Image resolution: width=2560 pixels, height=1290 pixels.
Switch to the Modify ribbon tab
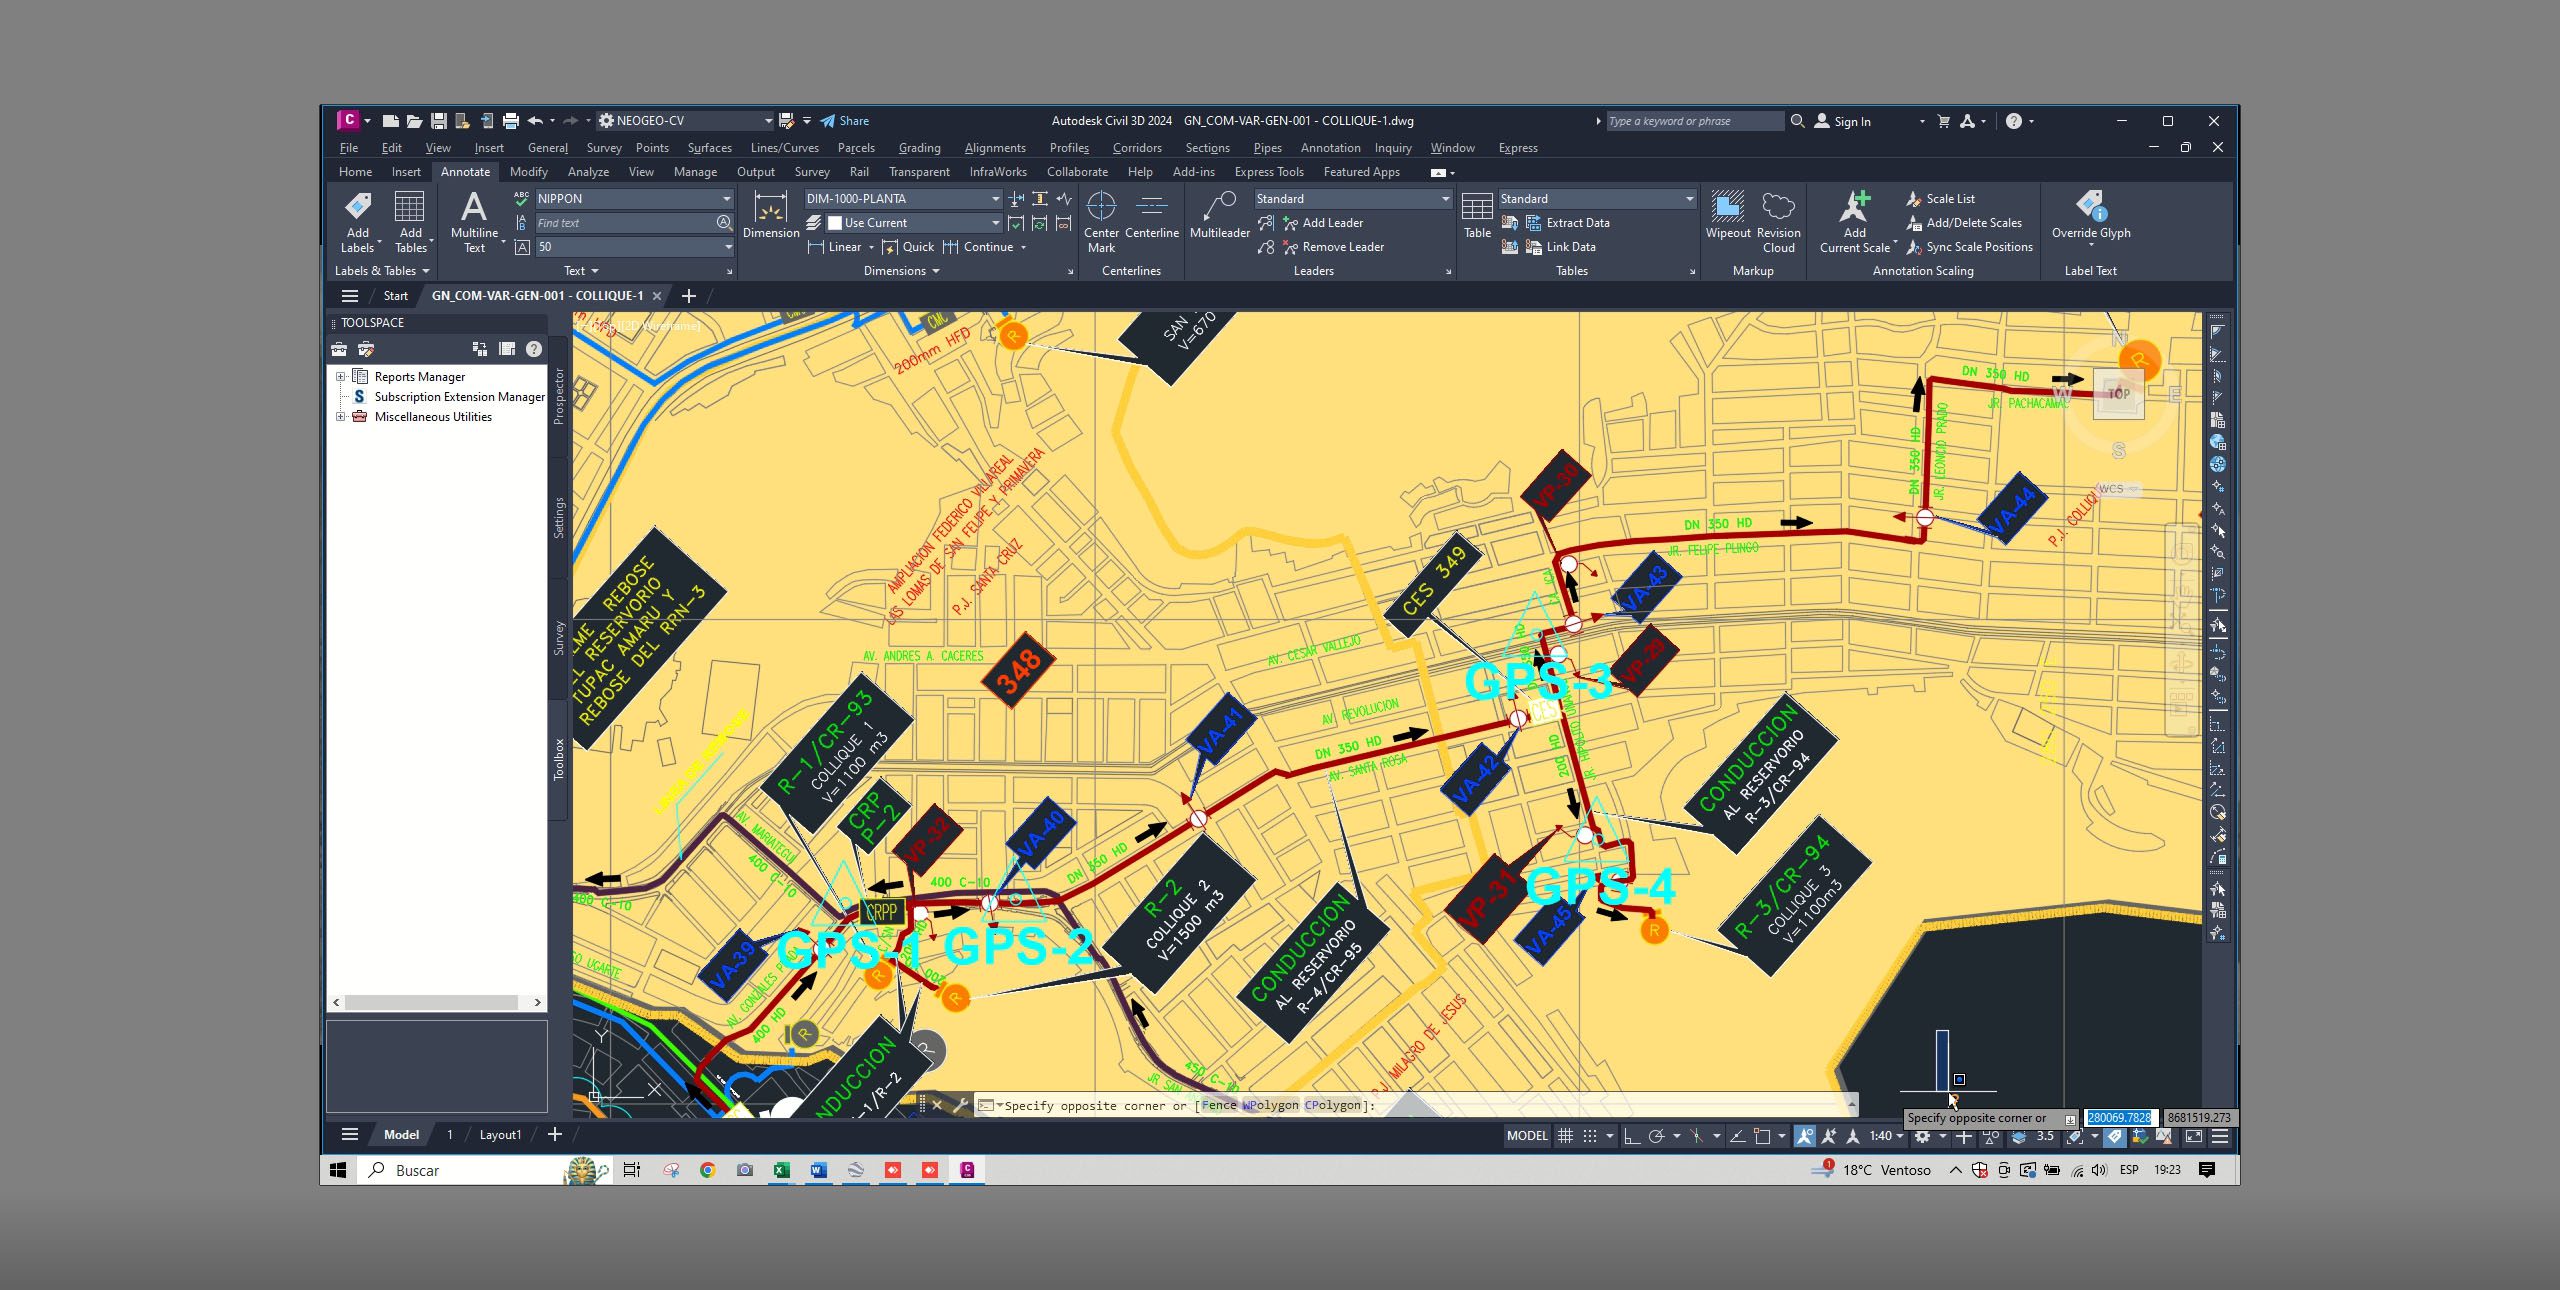(x=528, y=172)
